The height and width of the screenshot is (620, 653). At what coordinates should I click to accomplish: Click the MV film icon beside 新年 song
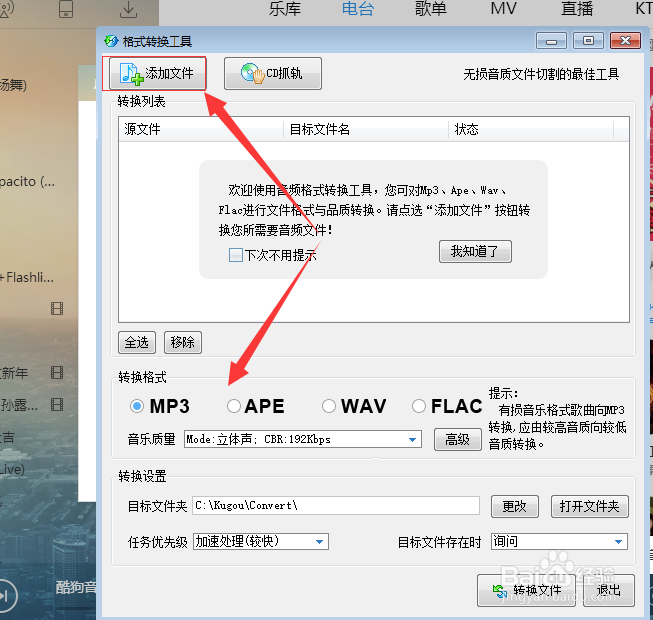(x=57, y=372)
